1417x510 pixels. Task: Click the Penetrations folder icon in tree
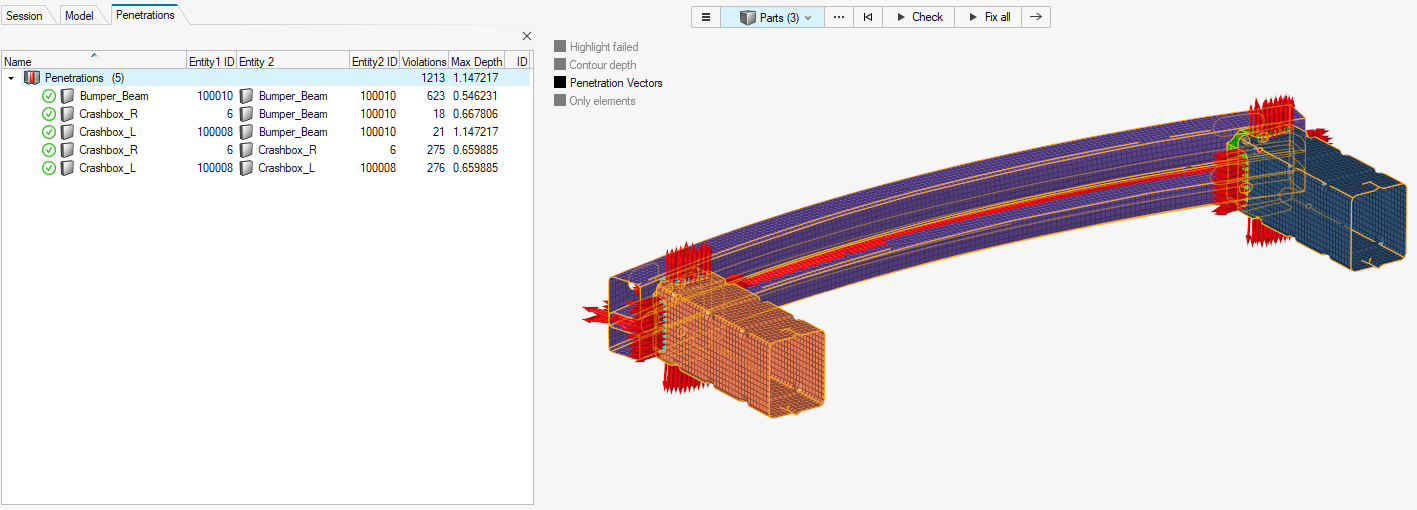[x=32, y=78]
